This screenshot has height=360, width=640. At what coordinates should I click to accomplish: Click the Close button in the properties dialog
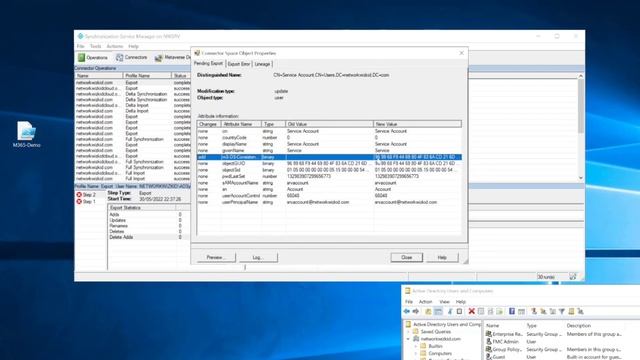[x=407, y=258]
